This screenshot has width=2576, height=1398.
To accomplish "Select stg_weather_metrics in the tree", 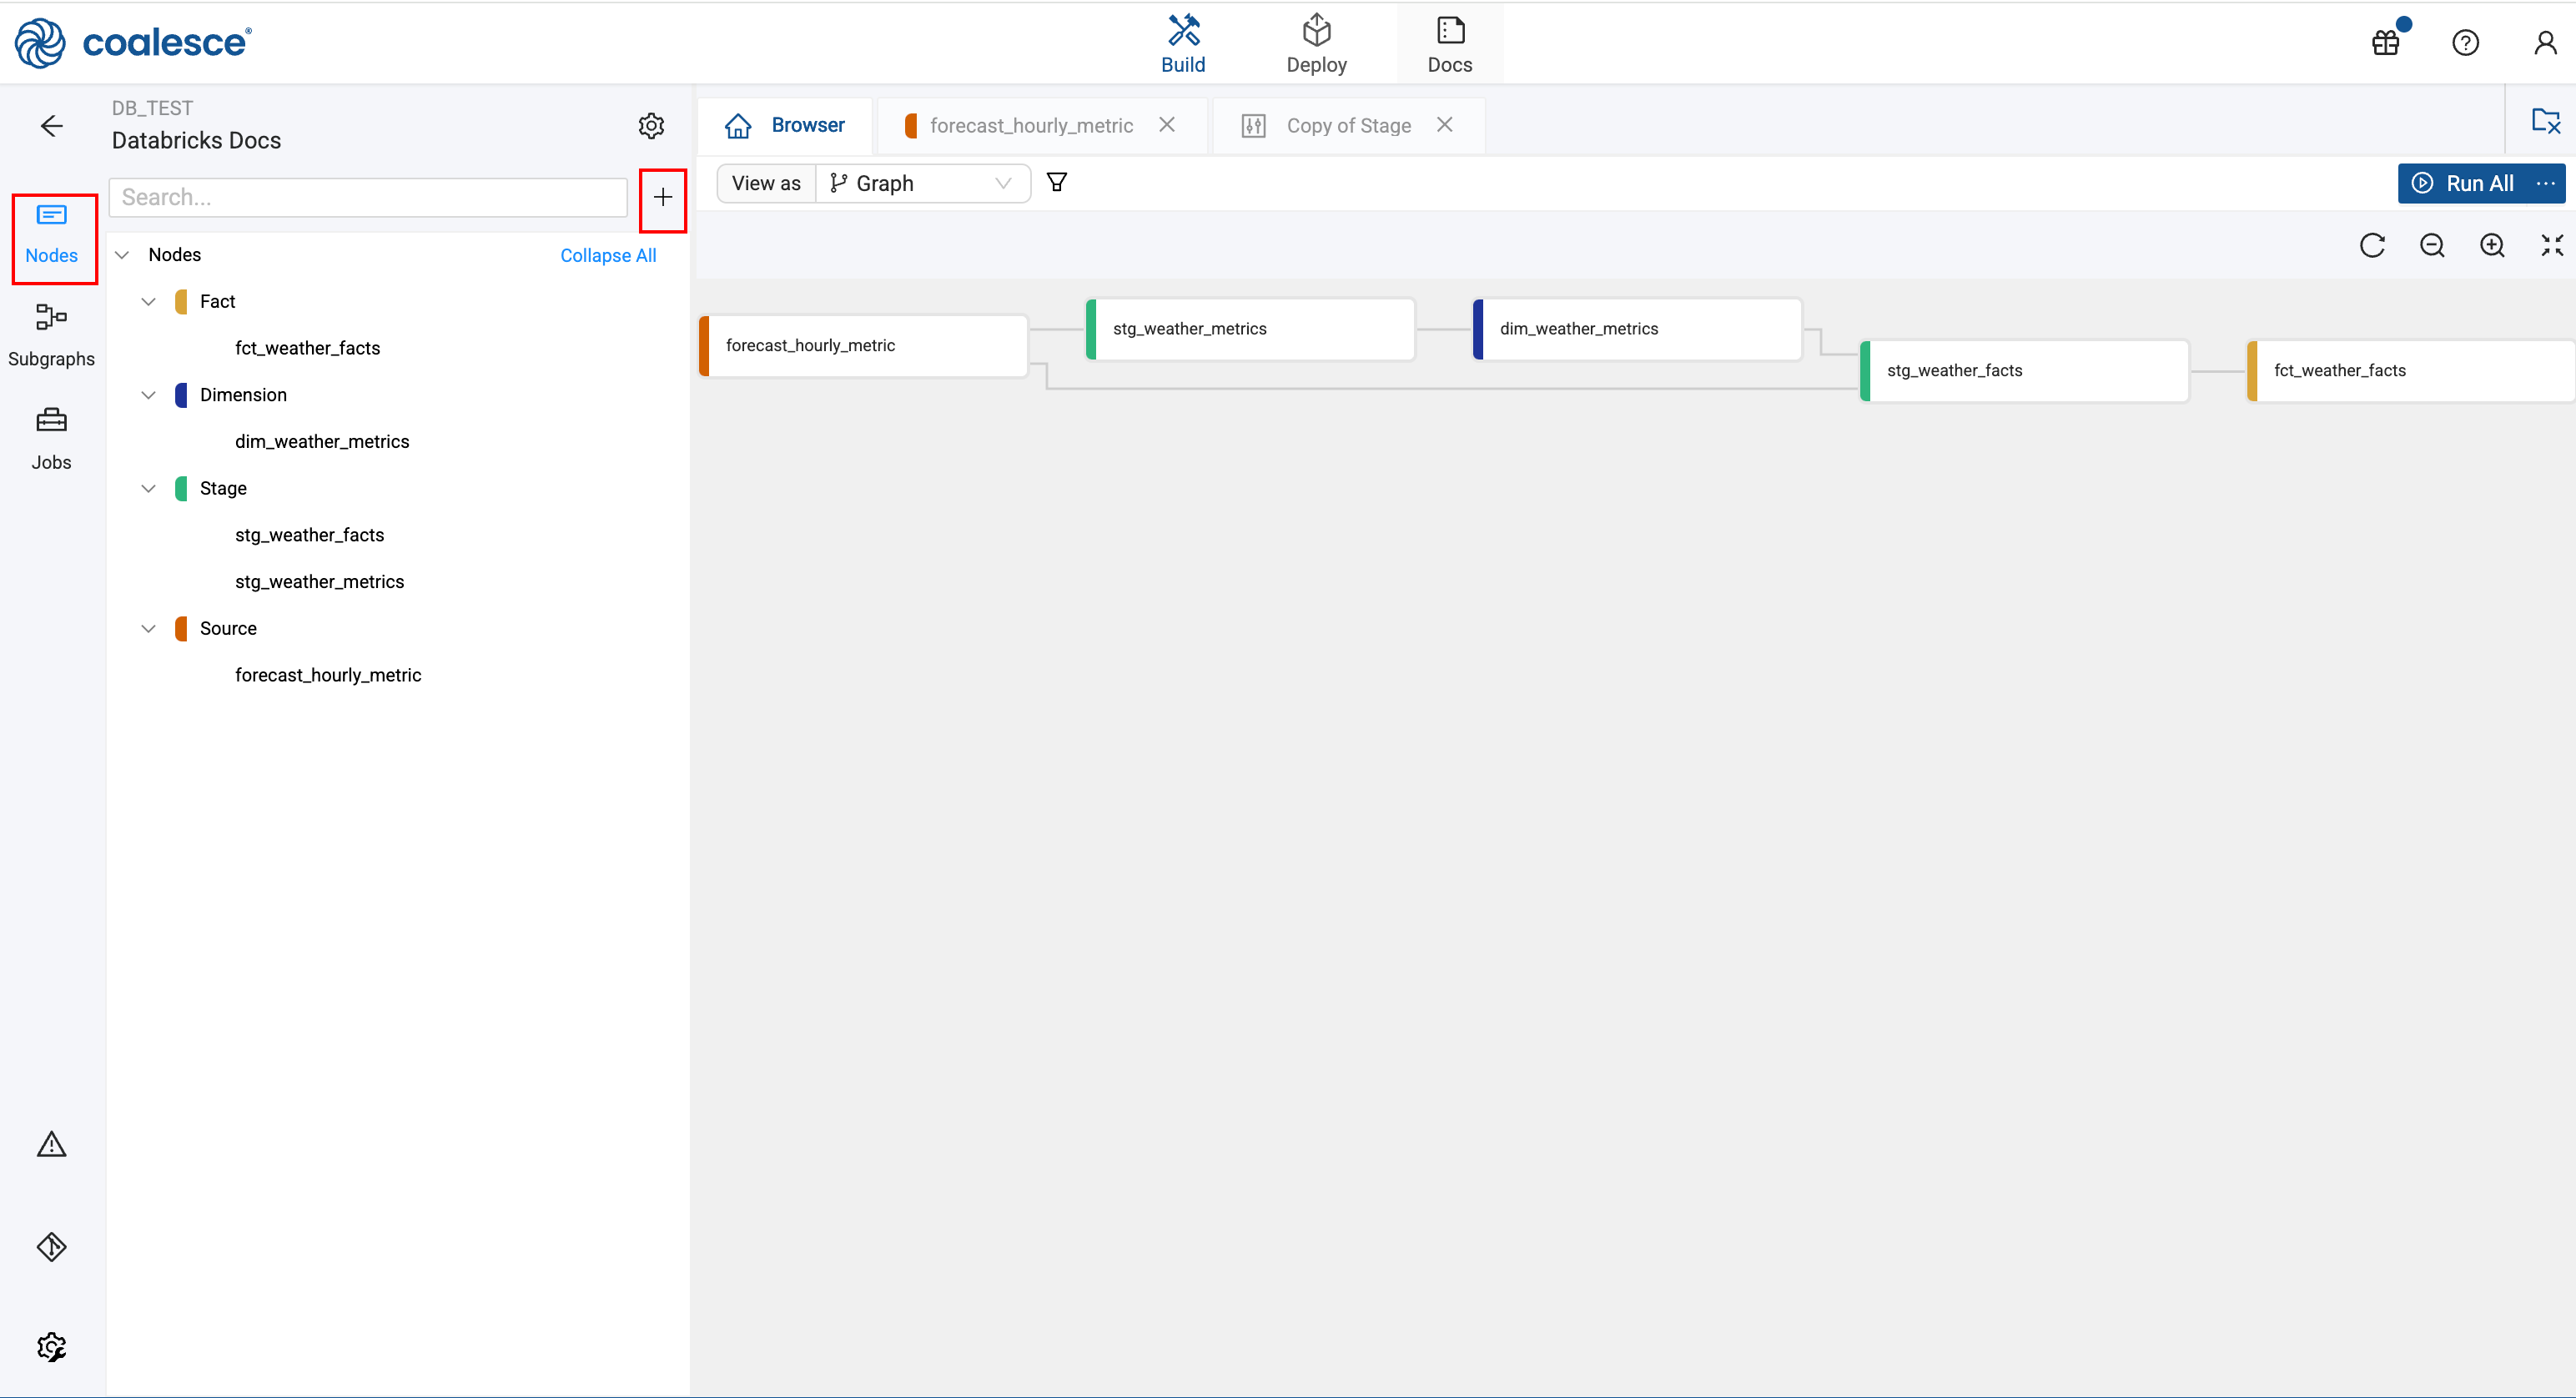I will [x=319, y=581].
